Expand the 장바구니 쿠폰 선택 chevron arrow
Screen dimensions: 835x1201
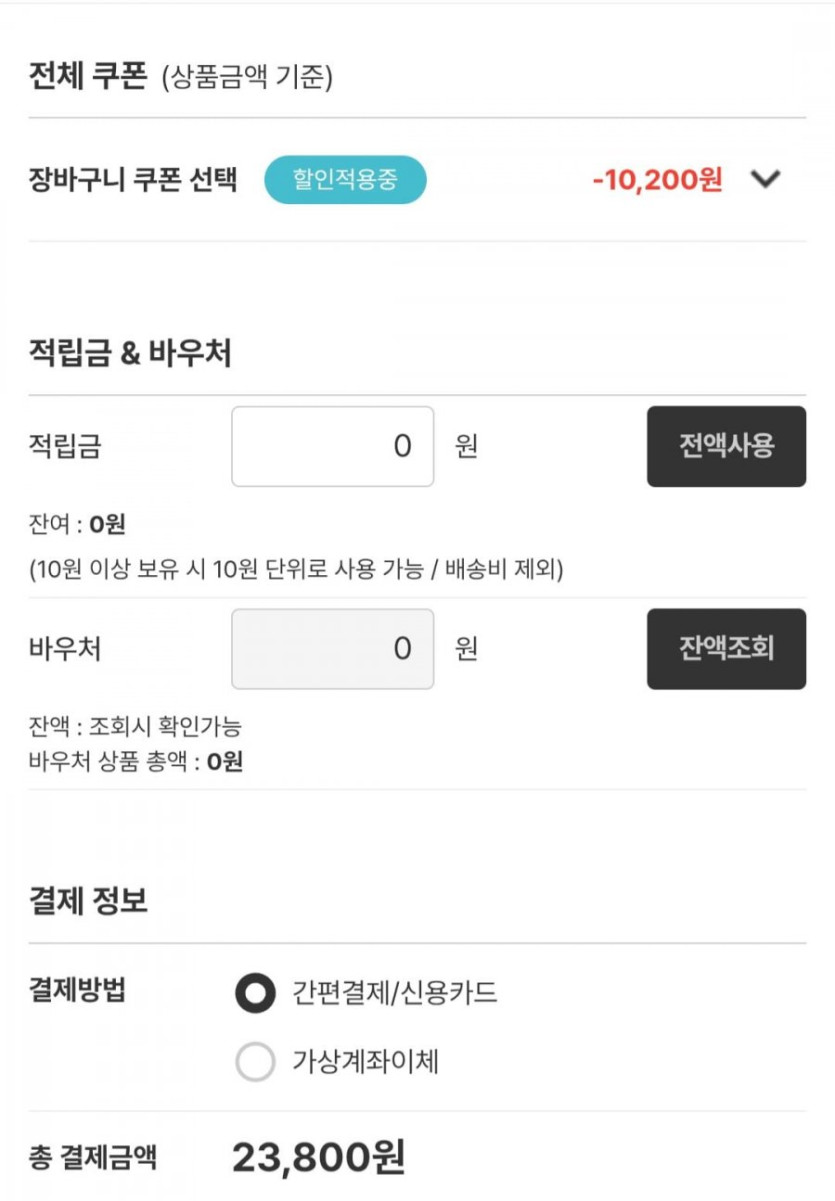tap(765, 180)
